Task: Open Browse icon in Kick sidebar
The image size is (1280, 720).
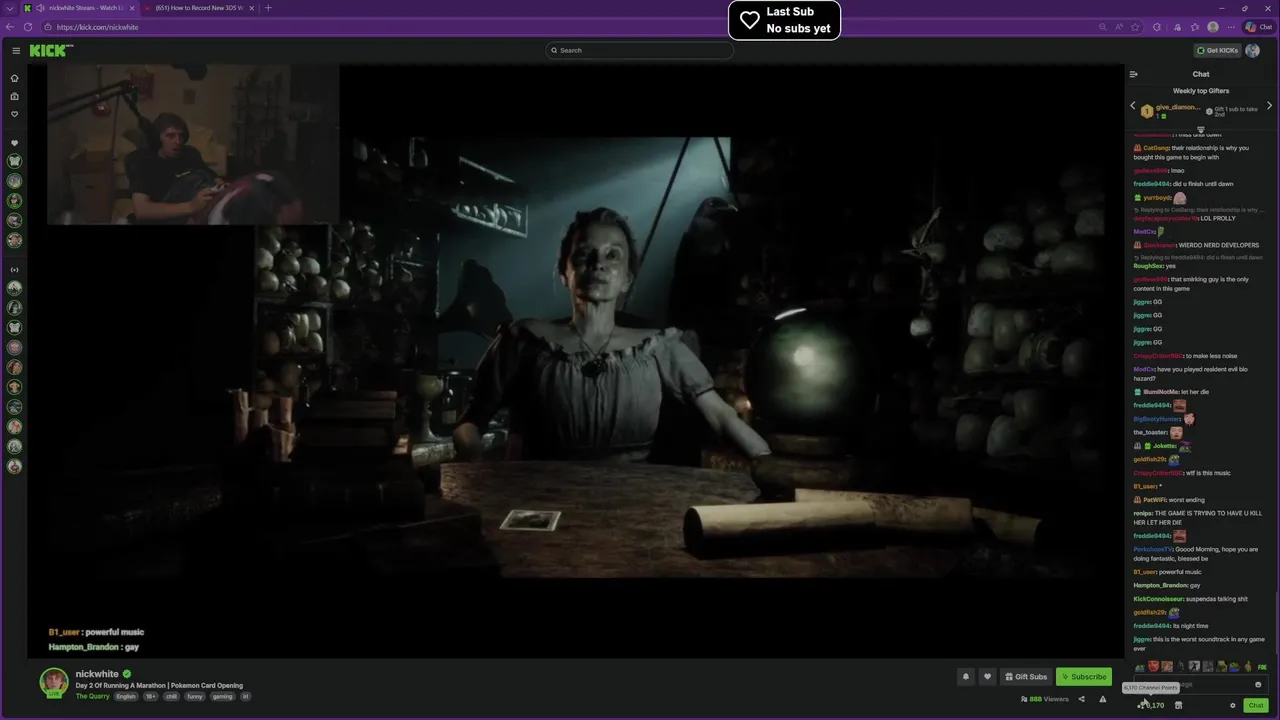Action: coord(14,96)
